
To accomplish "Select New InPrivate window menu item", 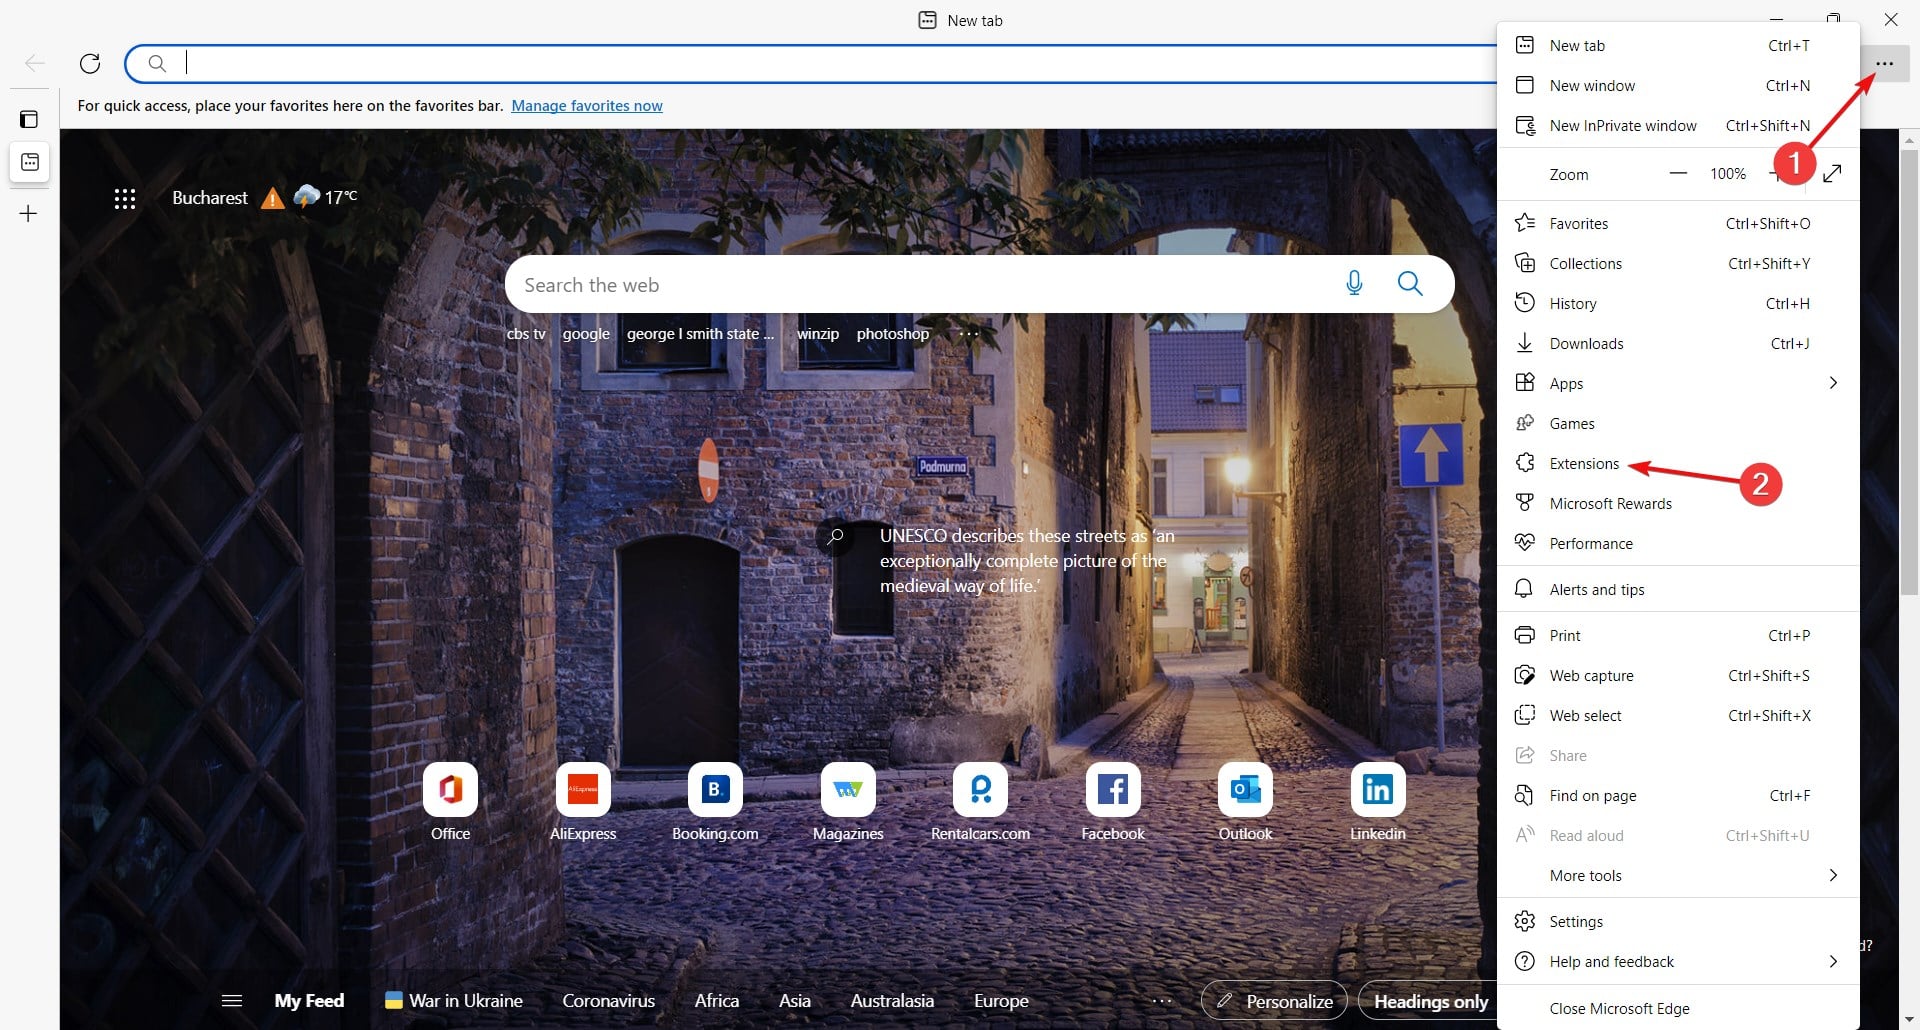I will click(x=1678, y=125).
